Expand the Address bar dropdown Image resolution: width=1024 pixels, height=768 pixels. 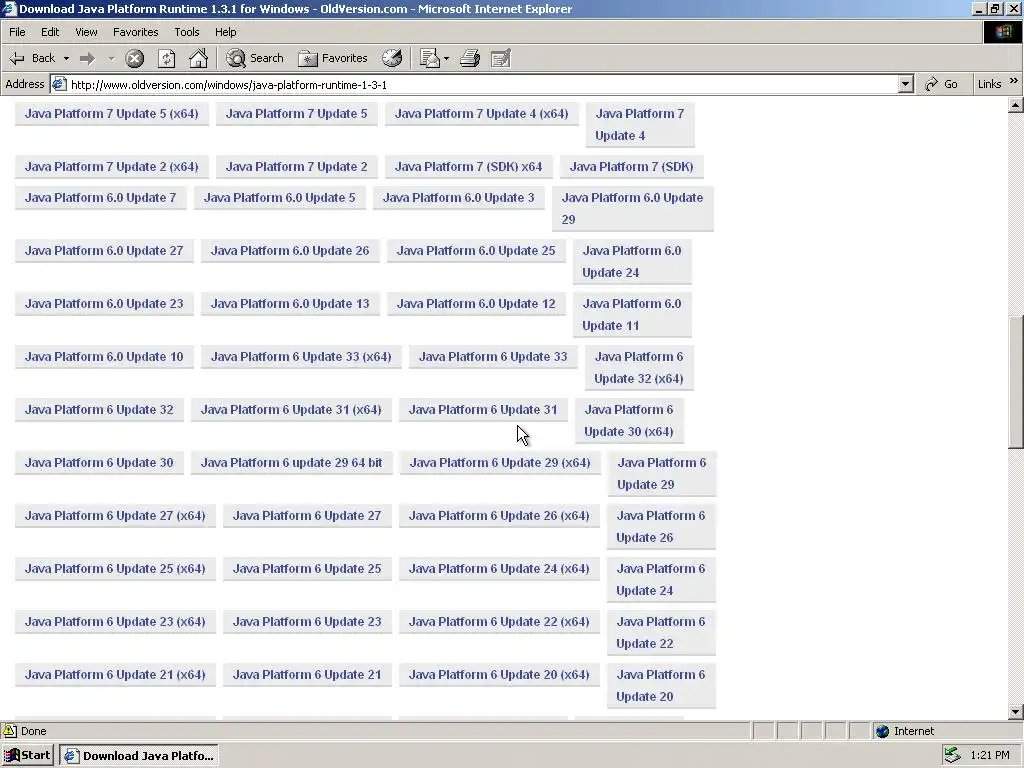pyautogui.click(x=905, y=84)
